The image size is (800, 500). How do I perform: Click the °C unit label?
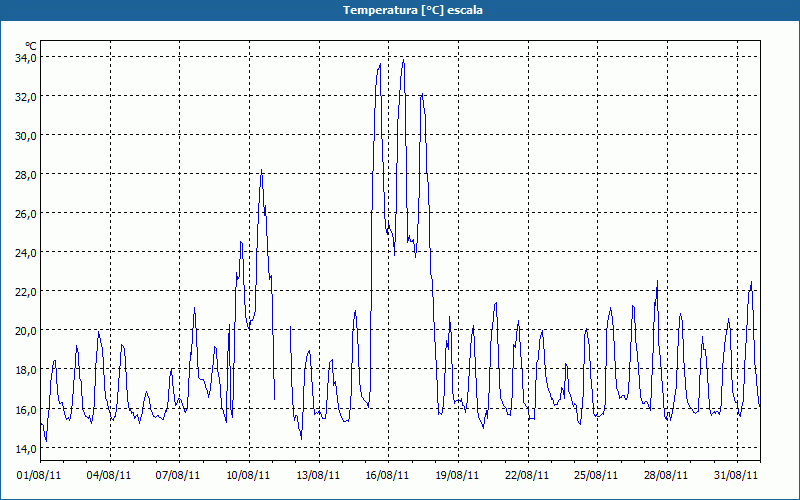click(31, 46)
